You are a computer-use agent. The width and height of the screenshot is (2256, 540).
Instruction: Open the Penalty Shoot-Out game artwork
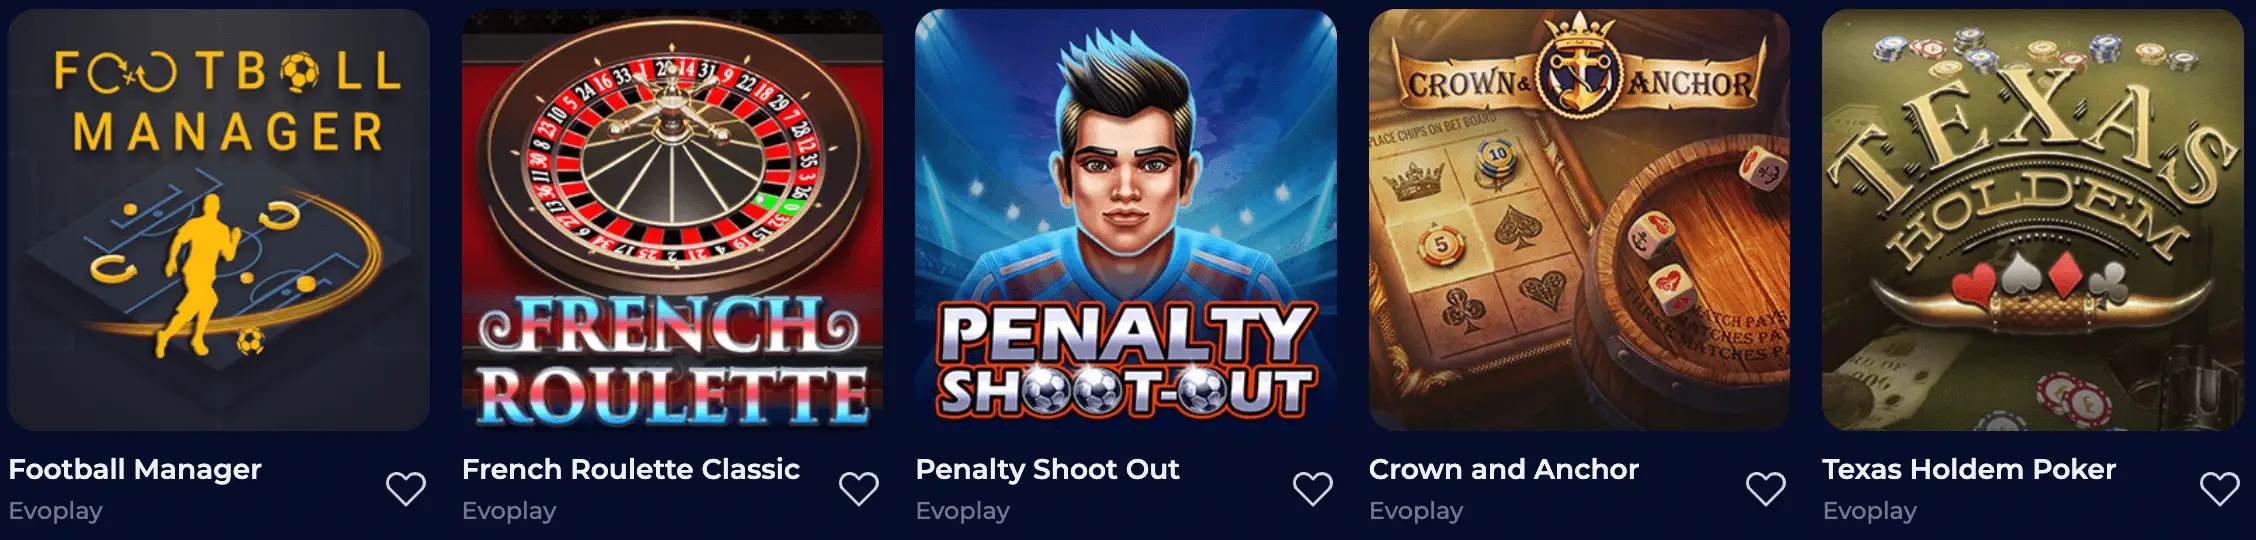tap(1126, 220)
